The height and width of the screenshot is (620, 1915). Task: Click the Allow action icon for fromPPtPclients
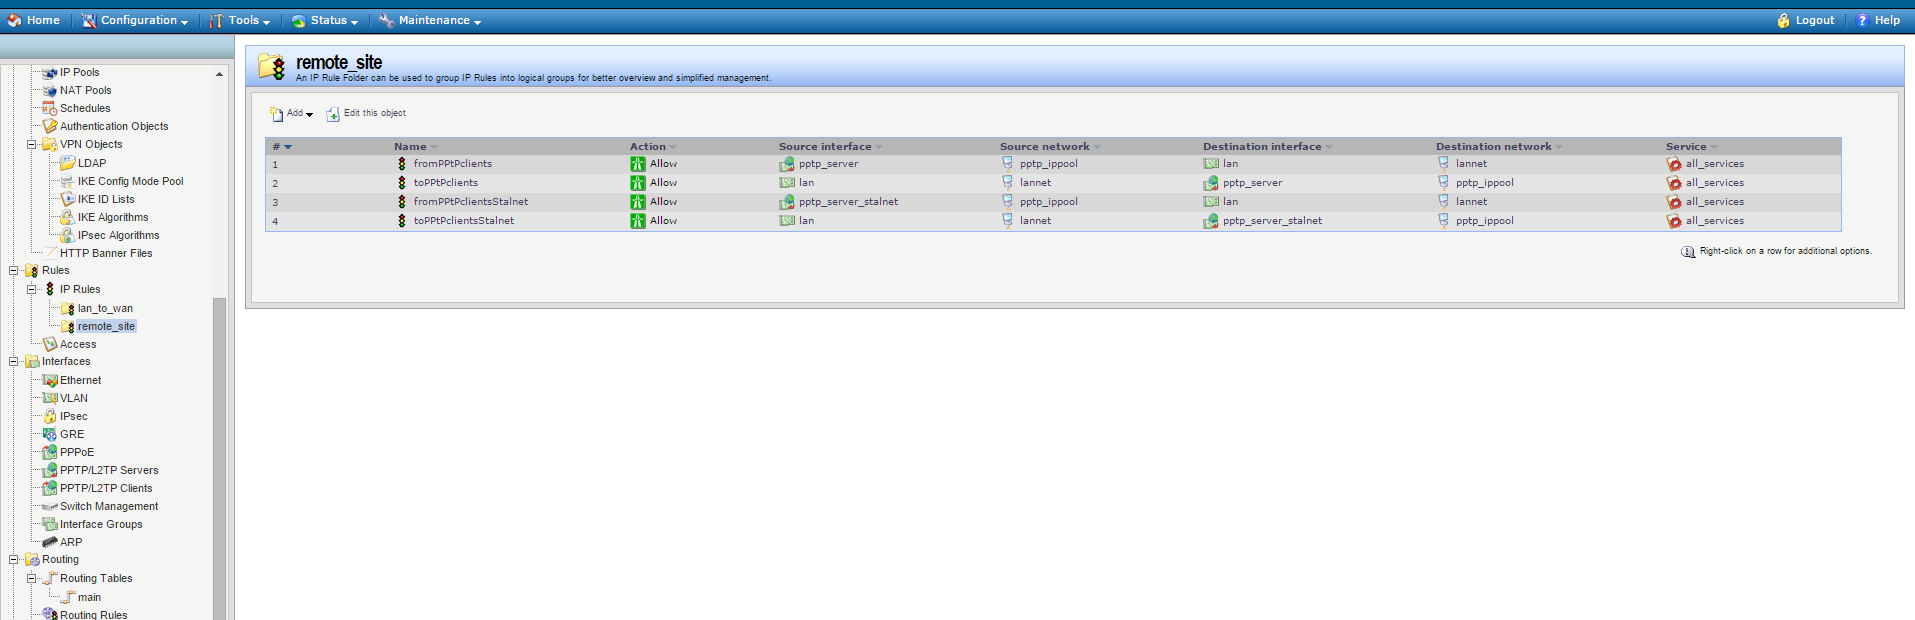[637, 164]
